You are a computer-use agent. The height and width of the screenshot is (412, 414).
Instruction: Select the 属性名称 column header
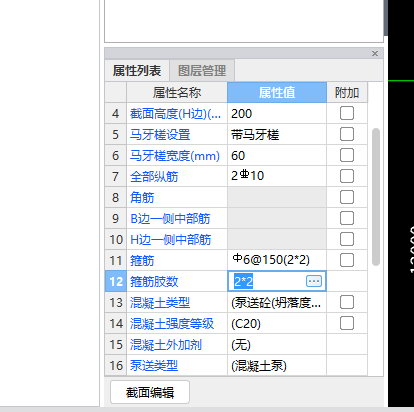tap(177, 92)
